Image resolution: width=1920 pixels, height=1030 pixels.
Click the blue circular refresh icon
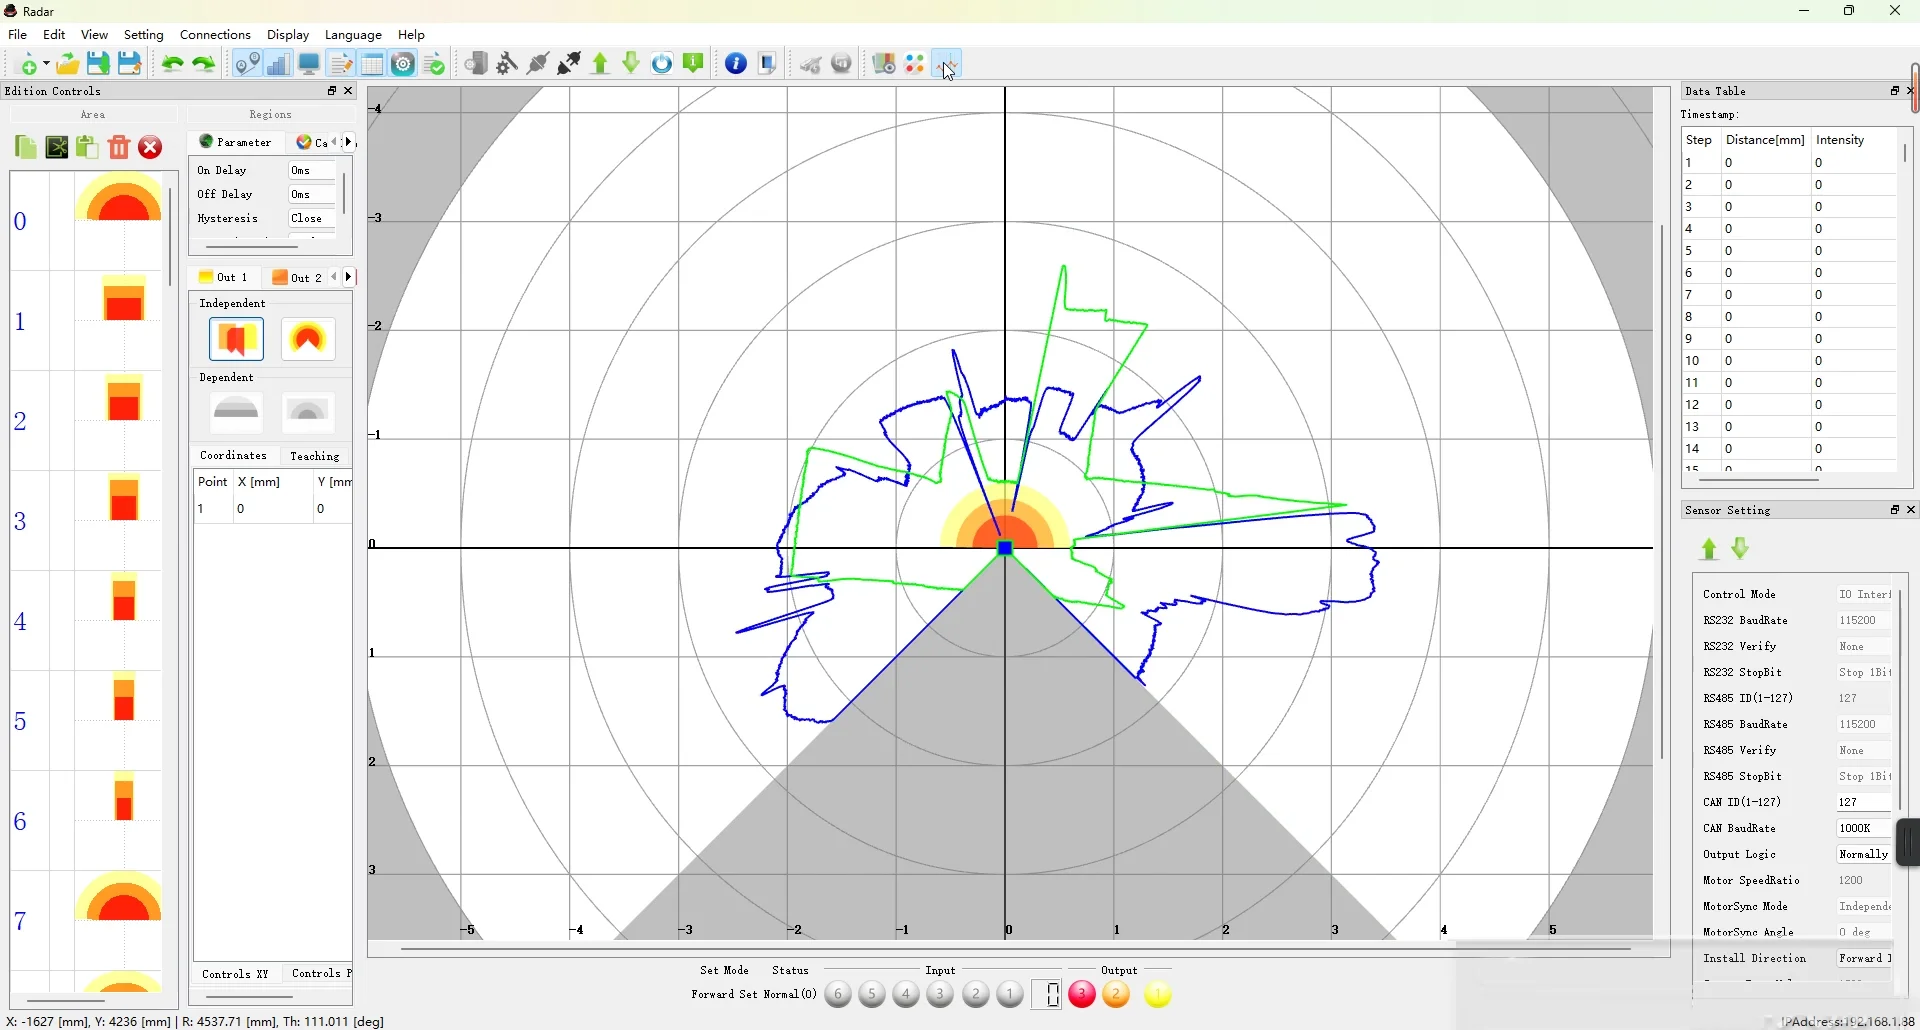pyautogui.click(x=662, y=64)
